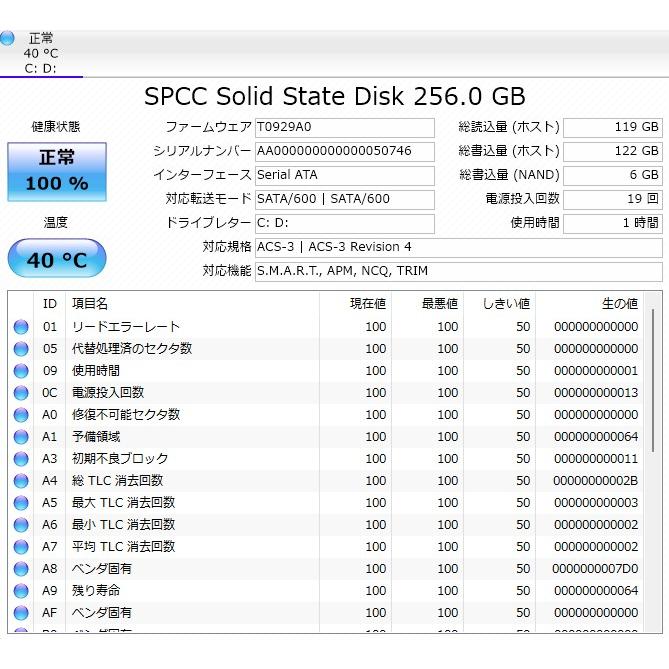Select the リードエラーレート attribute name
Viewport: 669px width, 669px height.
[126, 327]
